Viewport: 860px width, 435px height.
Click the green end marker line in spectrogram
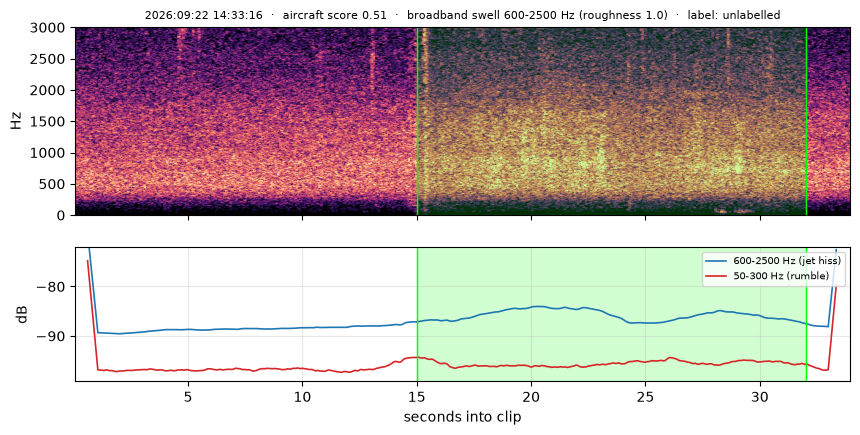pos(806,121)
